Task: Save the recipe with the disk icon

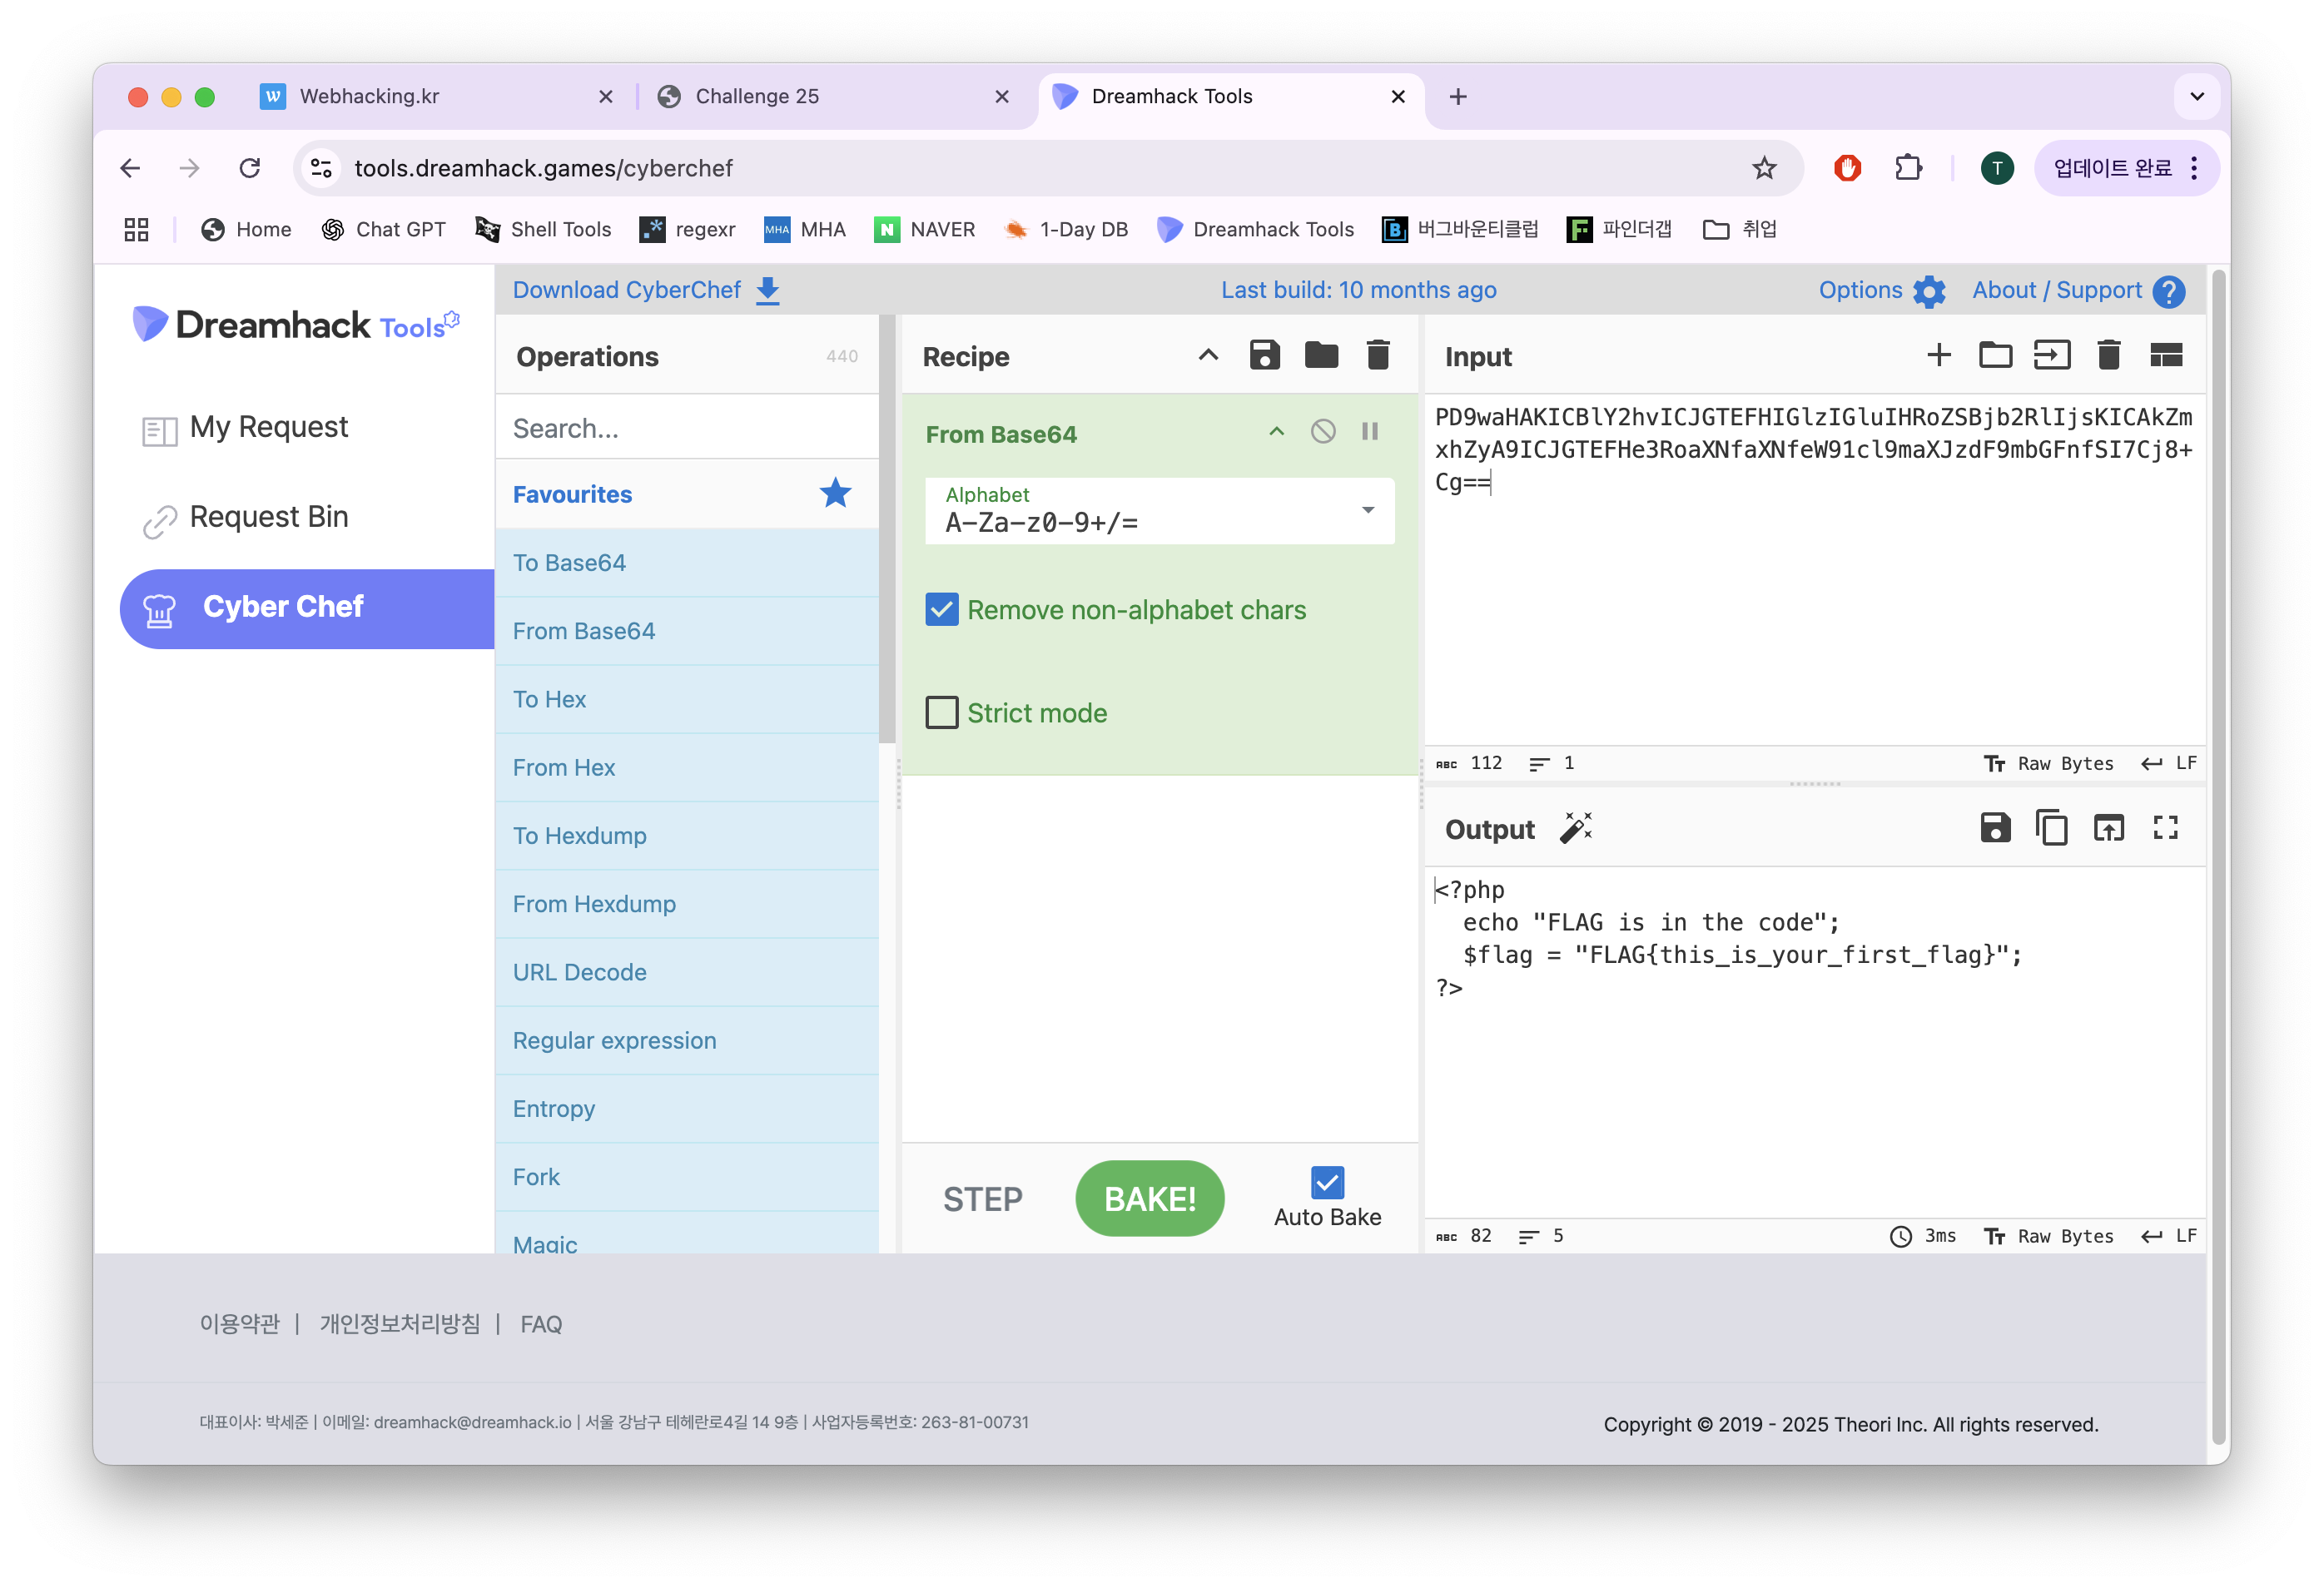Action: click(x=1264, y=355)
